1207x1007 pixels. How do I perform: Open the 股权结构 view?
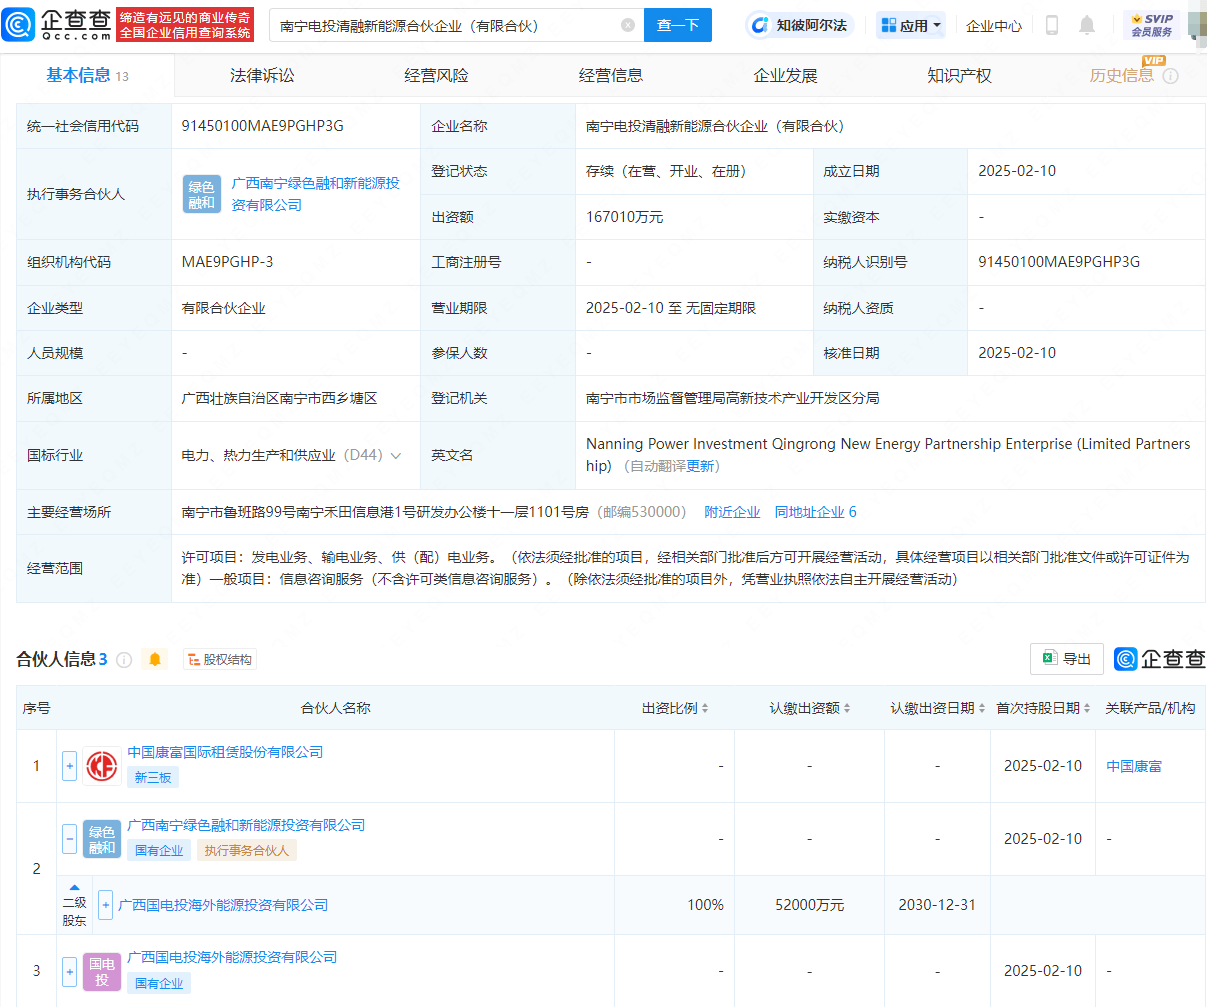219,659
